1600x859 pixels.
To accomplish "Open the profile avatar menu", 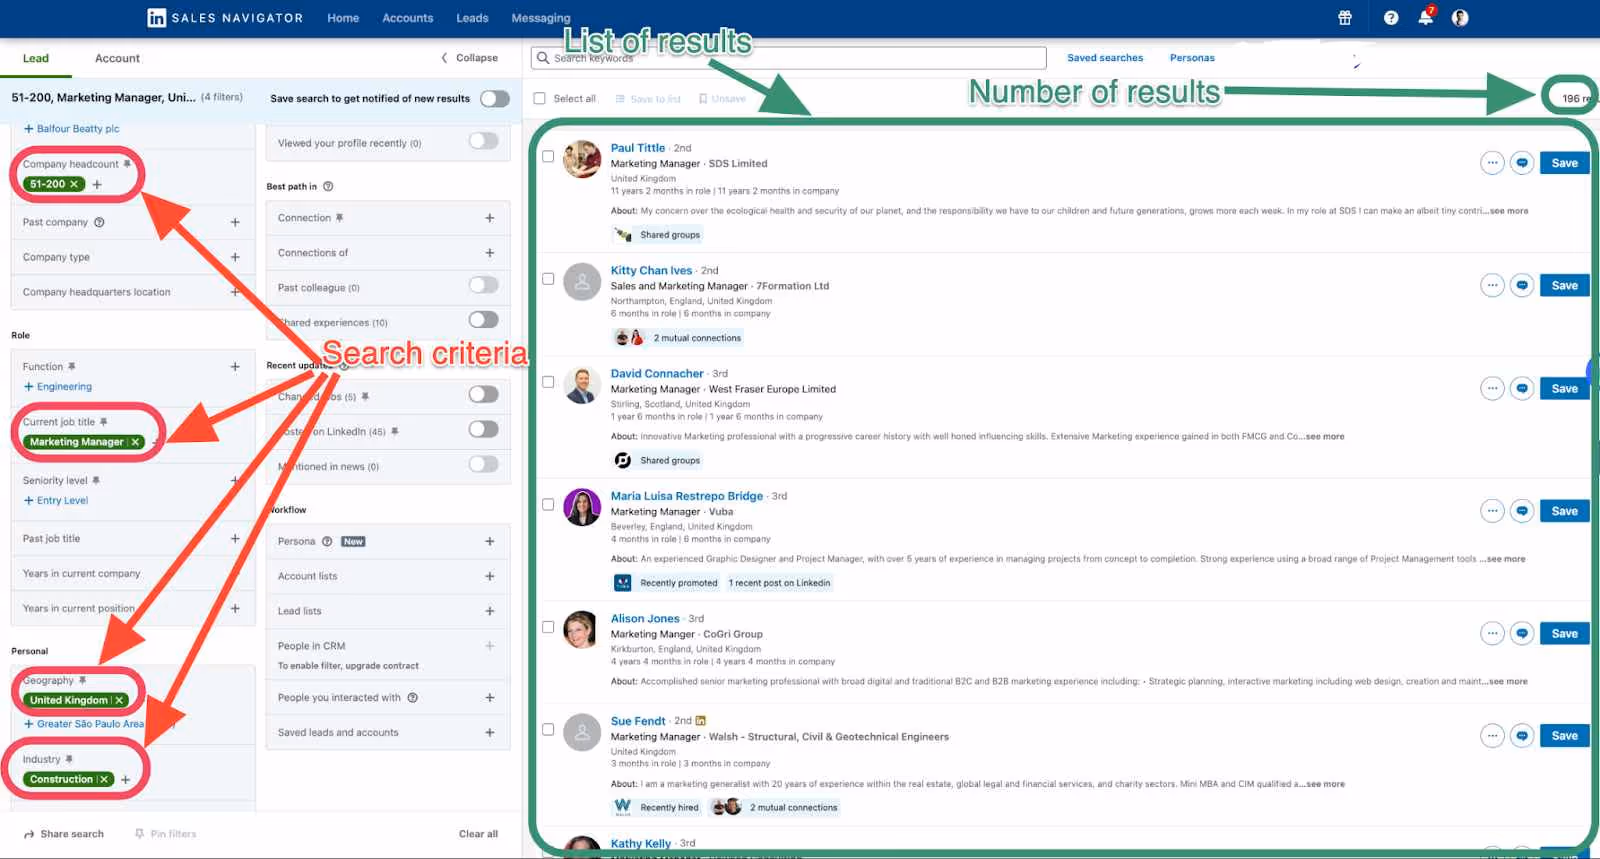I will click(x=1460, y=18).
